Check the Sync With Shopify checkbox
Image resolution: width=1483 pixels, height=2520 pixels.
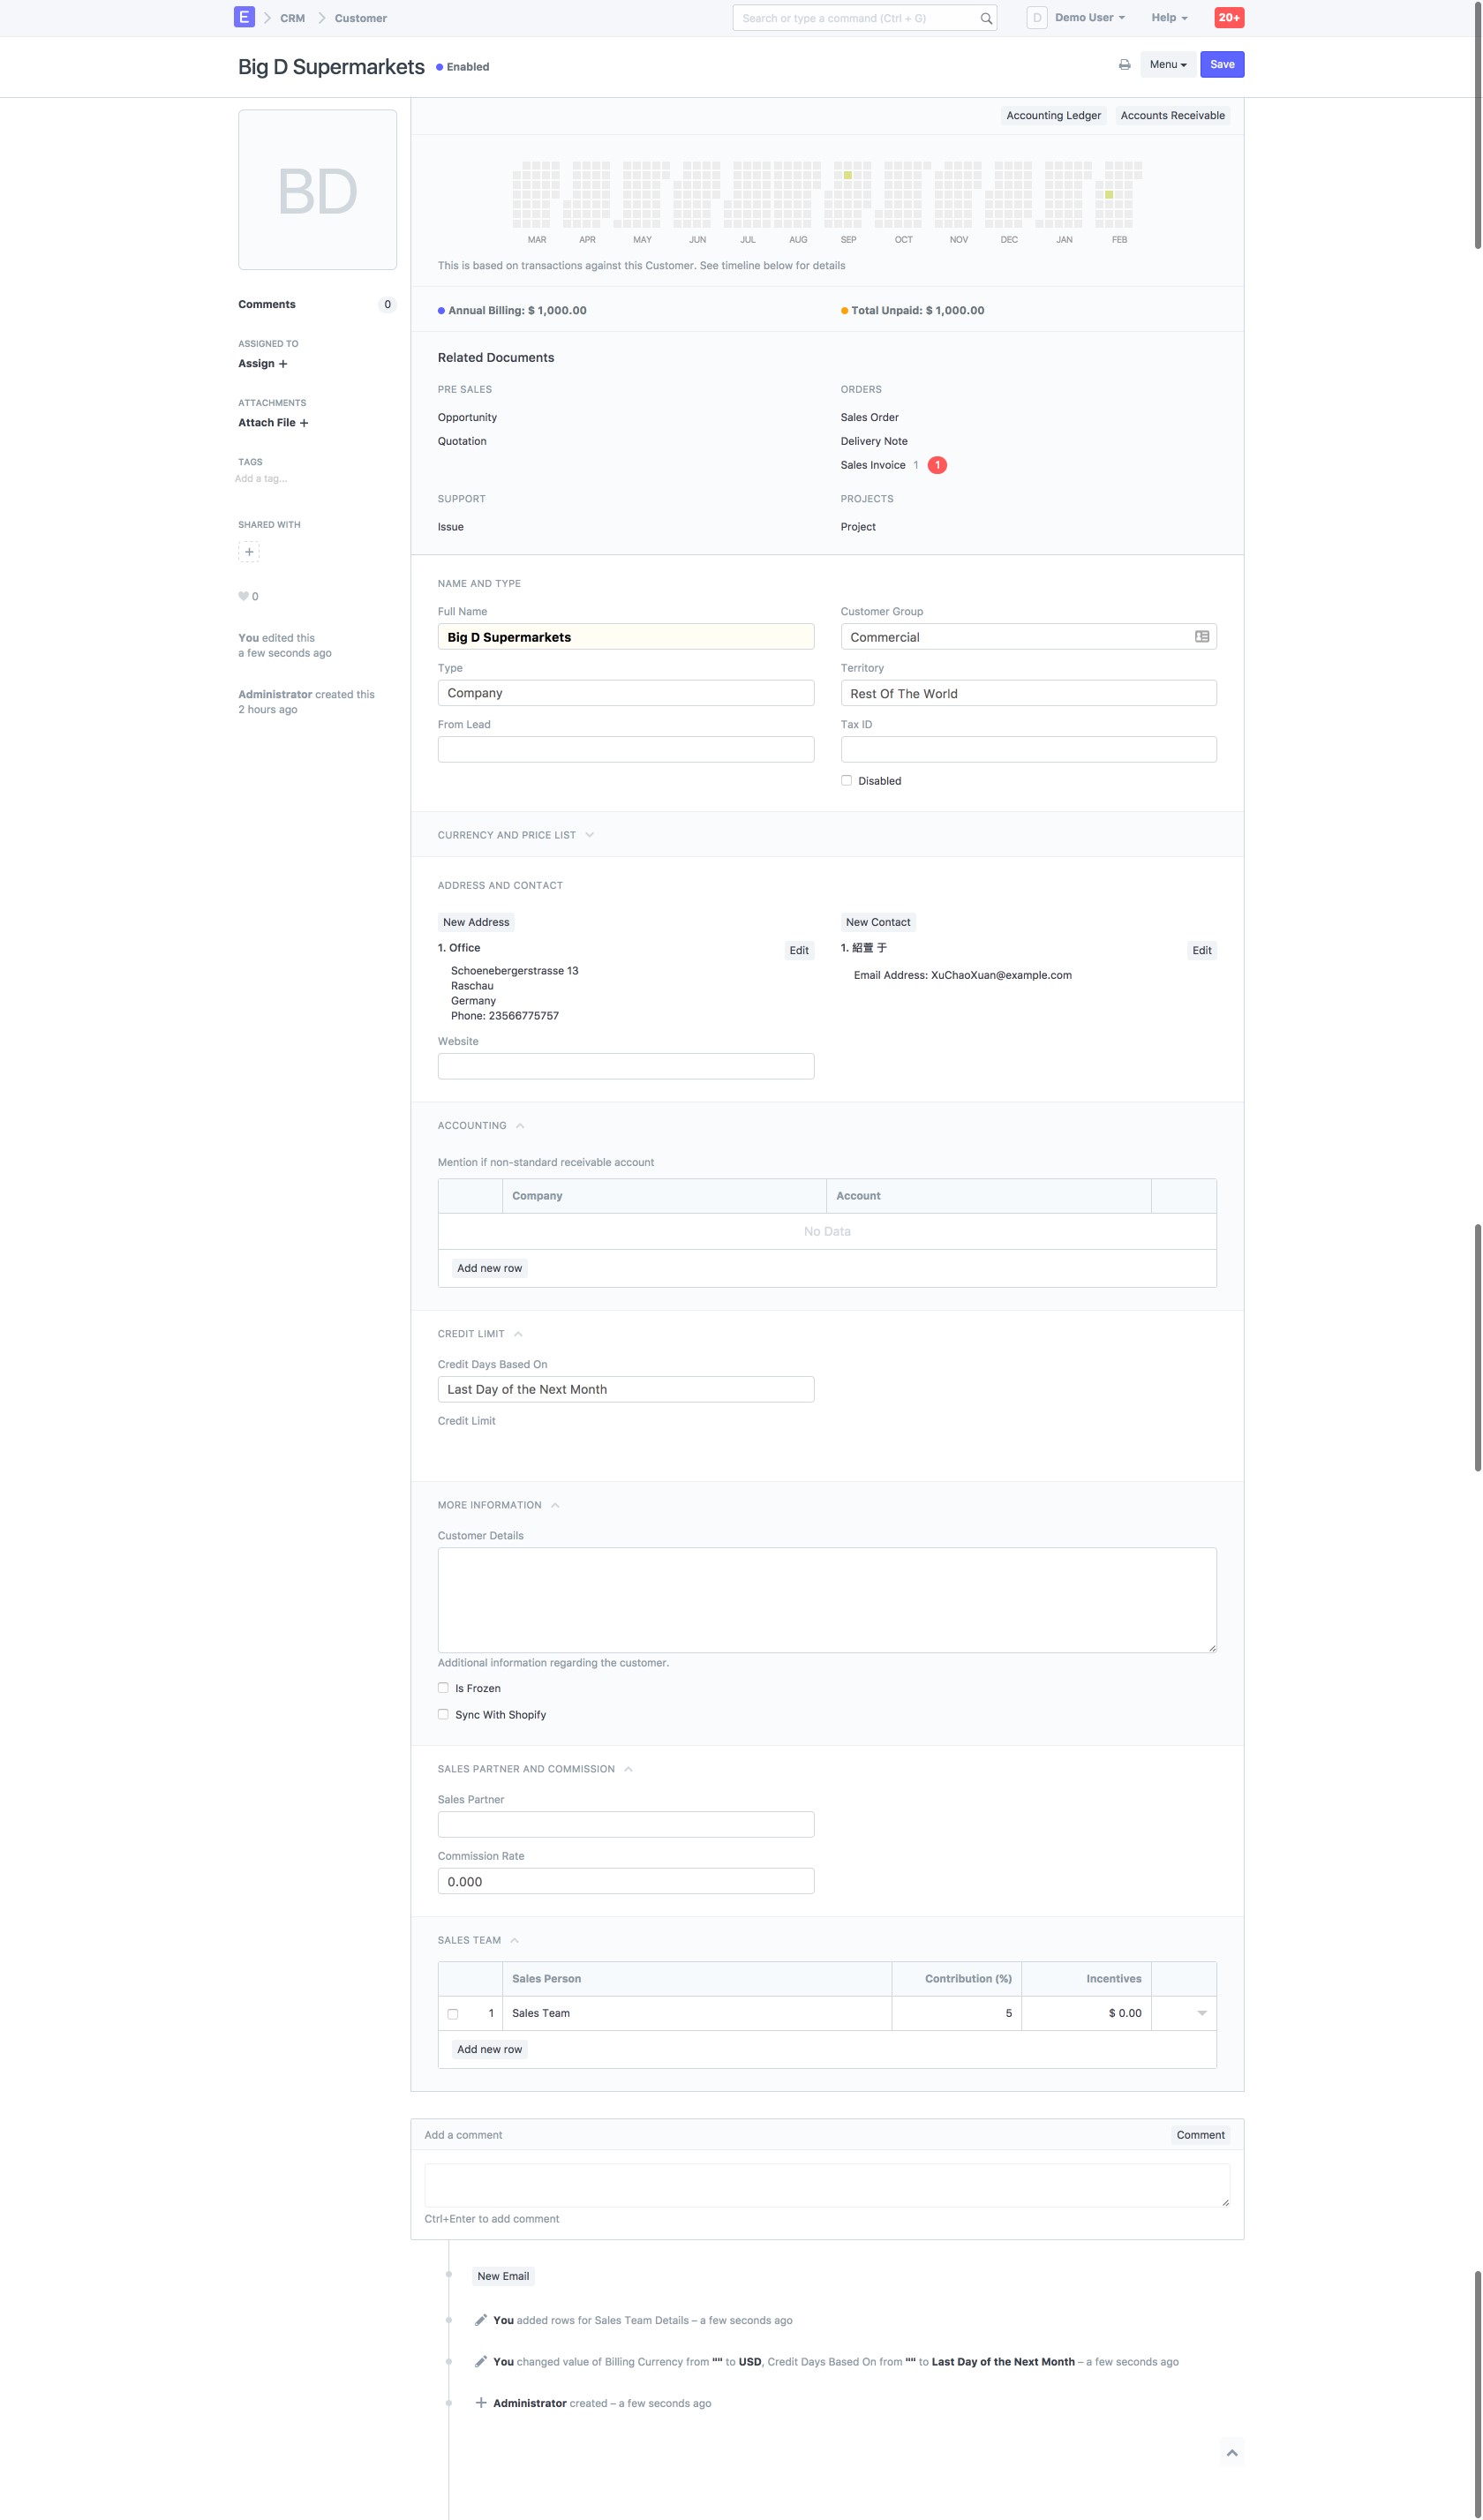coord(443,1714)
